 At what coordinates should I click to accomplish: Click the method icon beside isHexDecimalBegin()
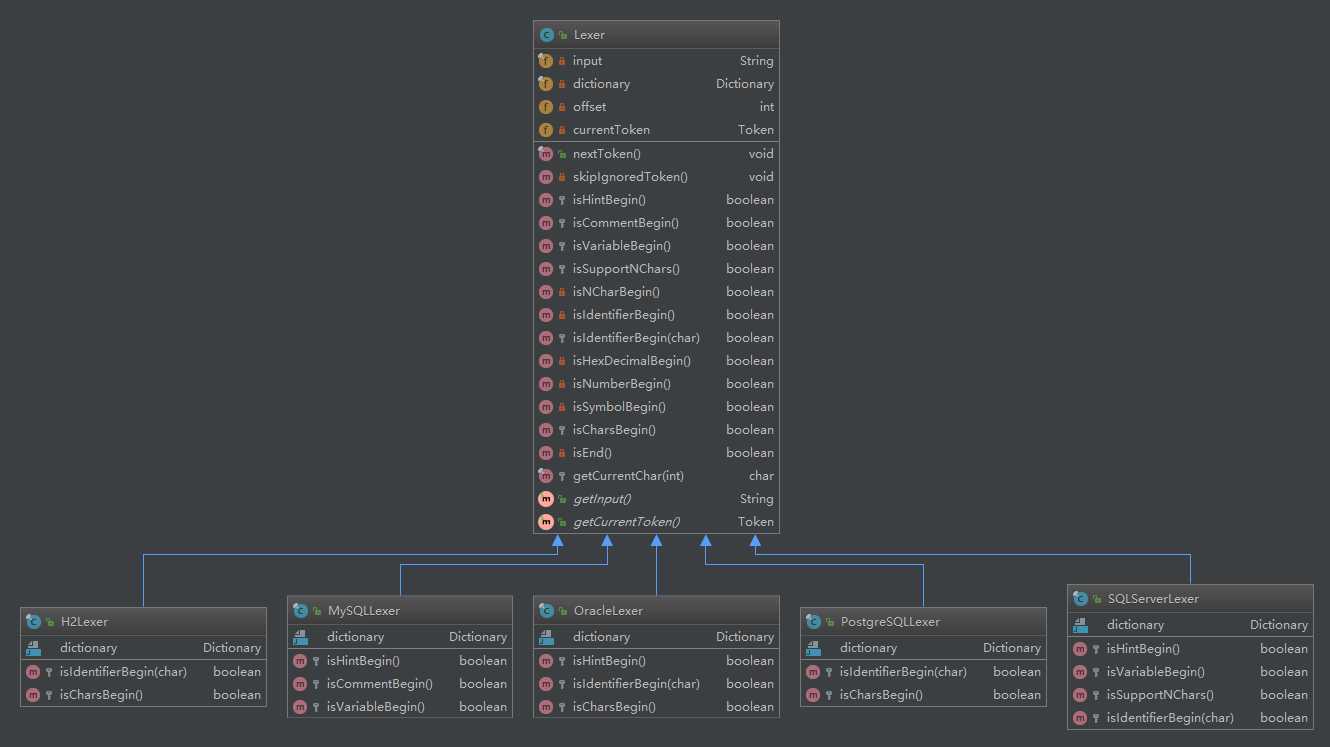click(x=546, y=361)
